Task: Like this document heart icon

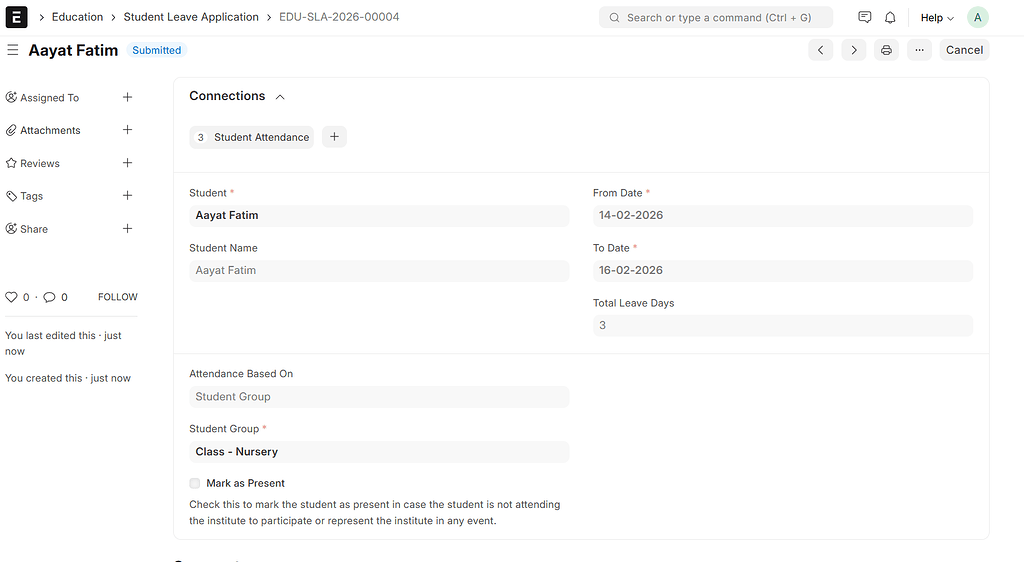Action: 11,297
